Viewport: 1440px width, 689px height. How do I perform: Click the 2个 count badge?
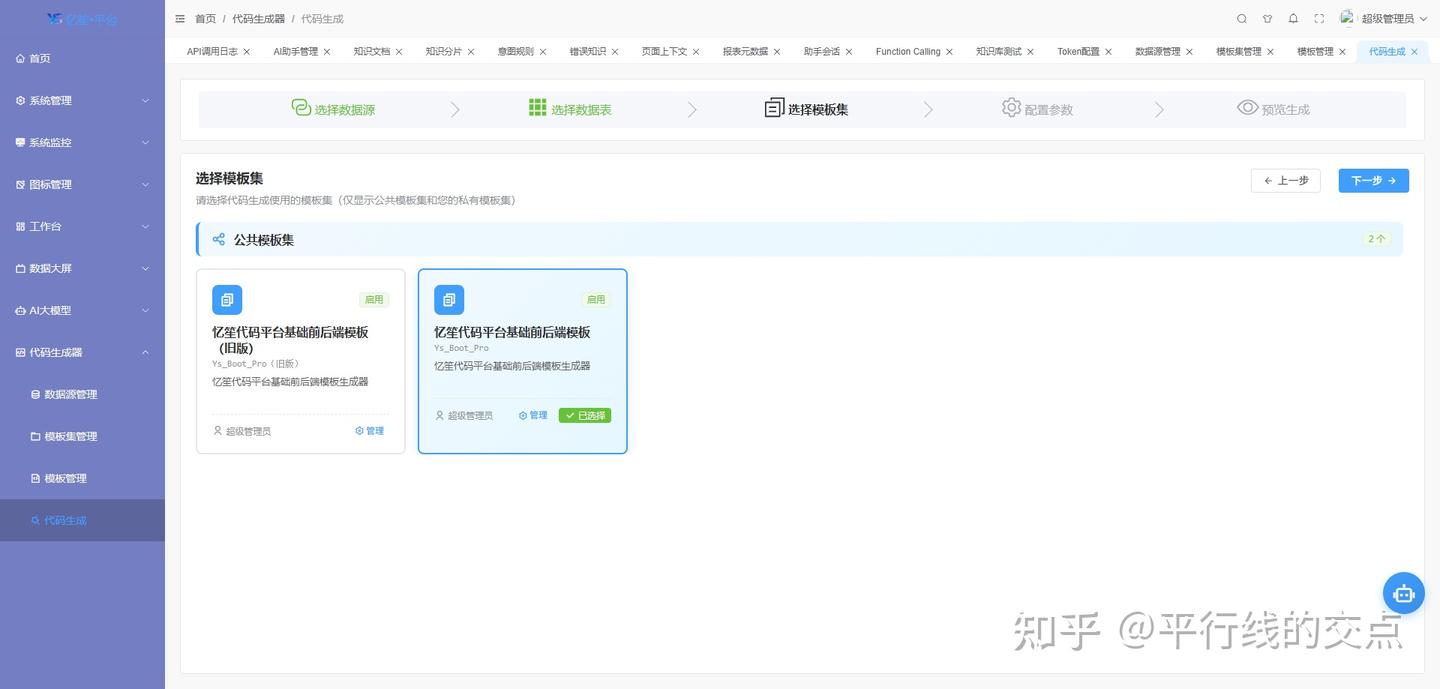1377,239
